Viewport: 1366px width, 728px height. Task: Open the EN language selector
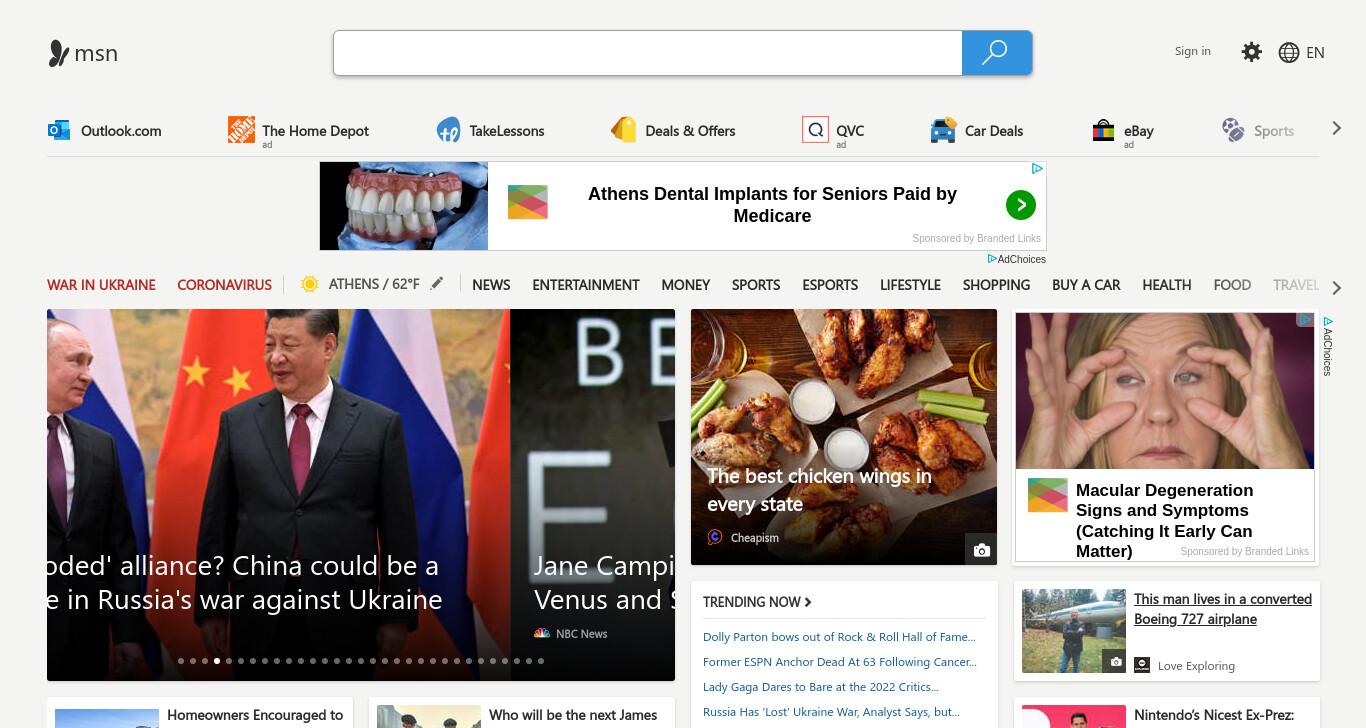[x=1315, y=53]
